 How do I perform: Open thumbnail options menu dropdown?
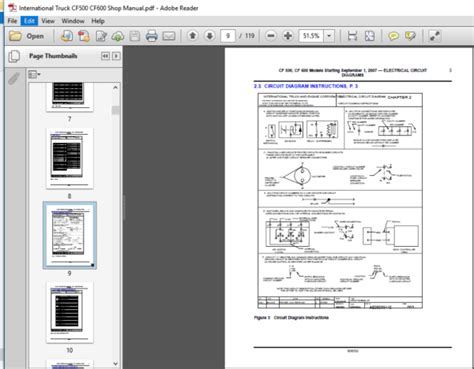[34, 74]
